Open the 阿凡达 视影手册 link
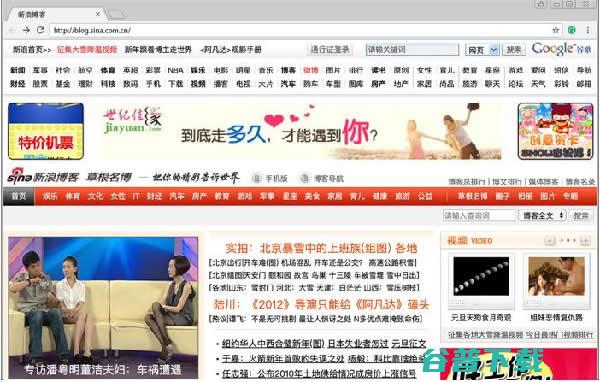 tap(230, 50)
